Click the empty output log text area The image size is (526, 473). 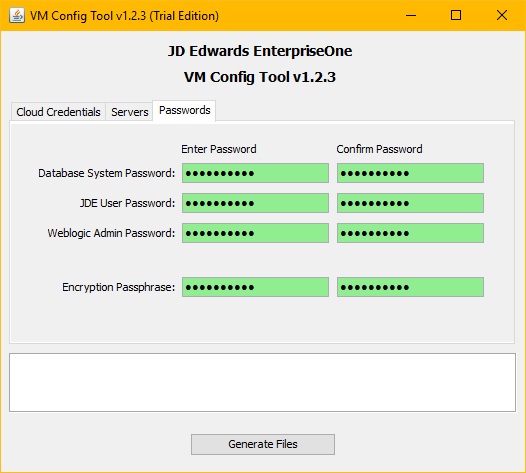point(262,382)
